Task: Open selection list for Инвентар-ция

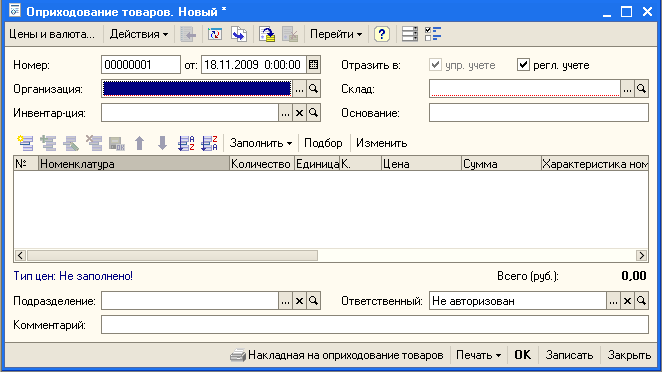Action: [285, 113]
